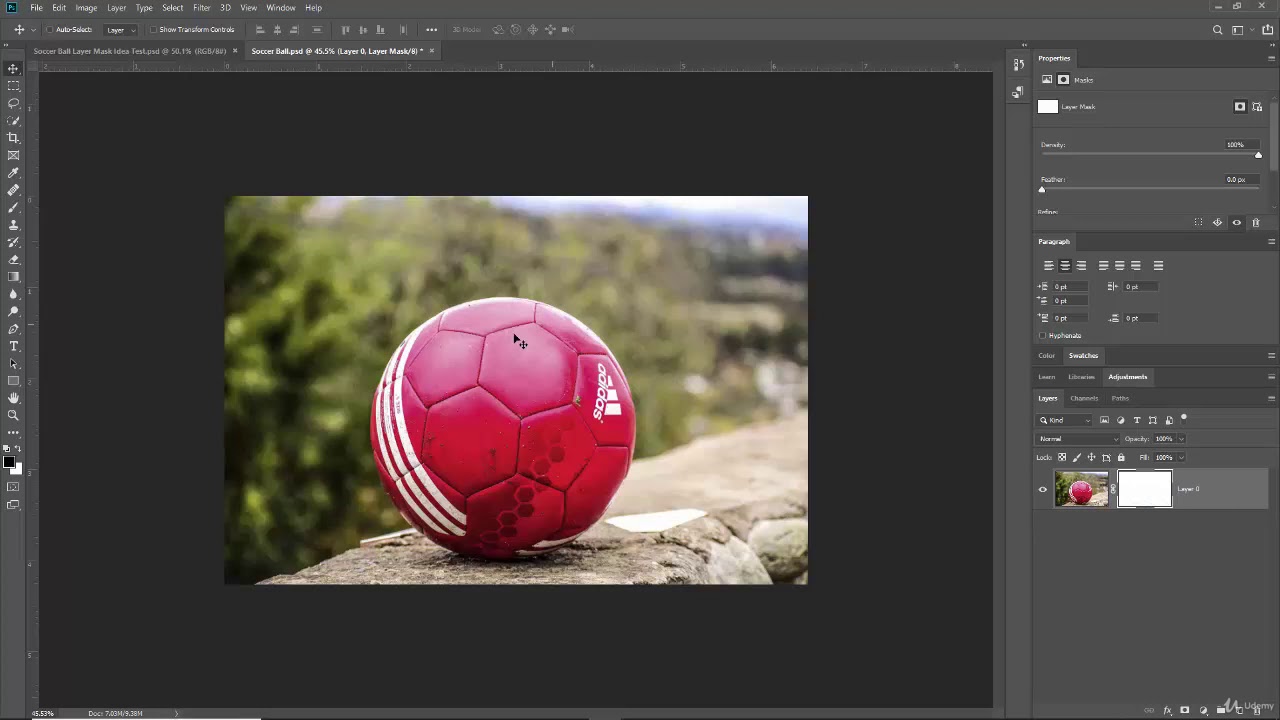Image resolution: width=1280 pixels, height=720 pixels.
Task: Open the Image menu
Action: pos(86,8)
